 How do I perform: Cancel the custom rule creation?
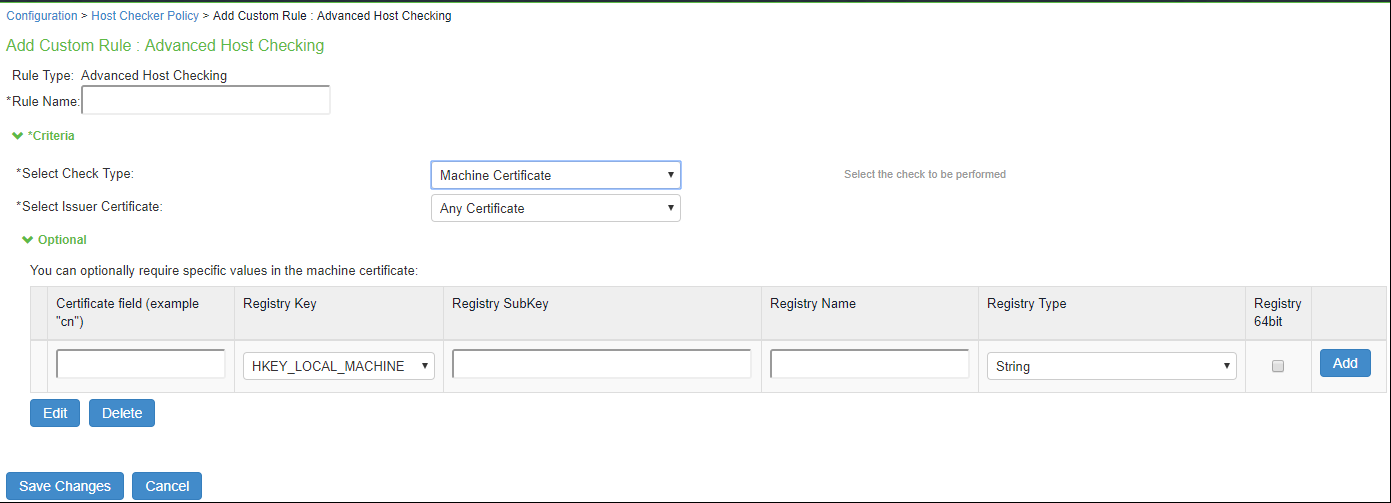(x=167, y=486)
